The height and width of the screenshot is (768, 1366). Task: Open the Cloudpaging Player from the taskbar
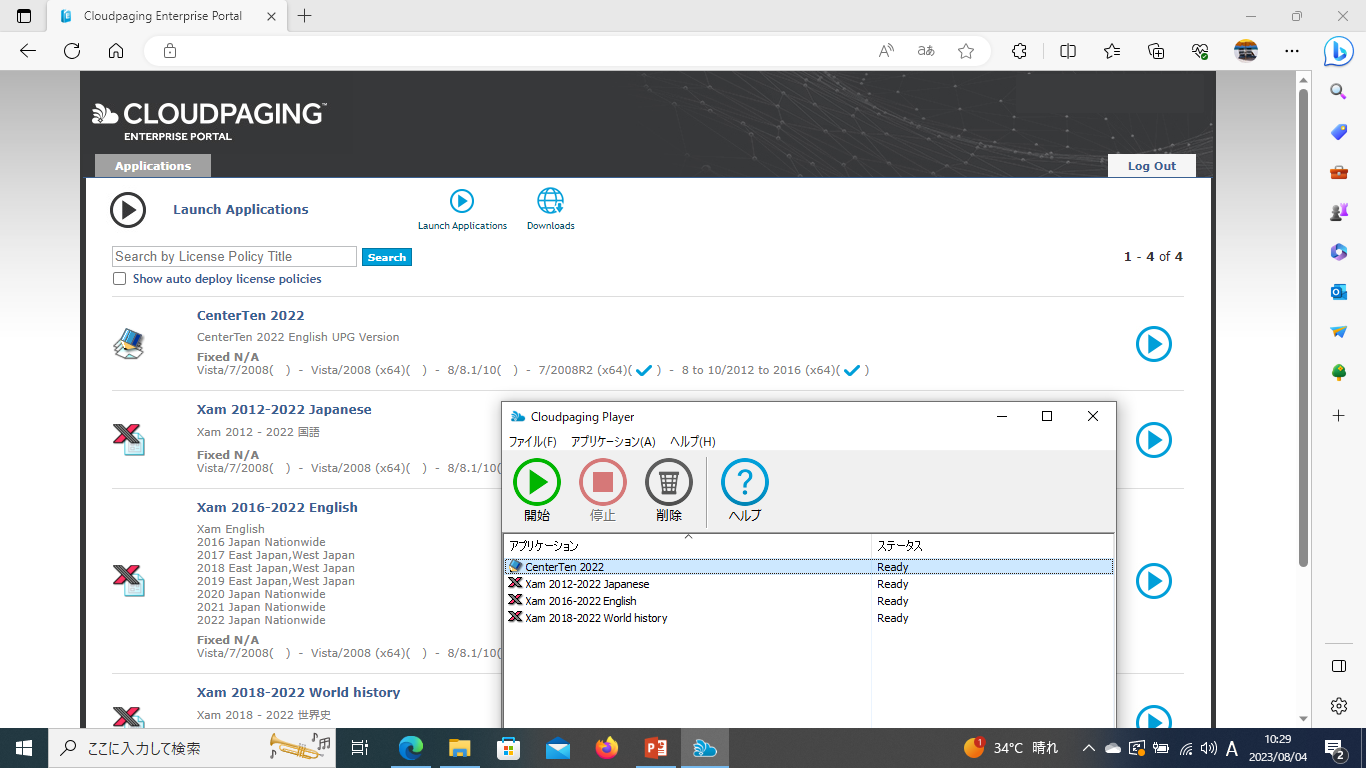pos(705,747)
